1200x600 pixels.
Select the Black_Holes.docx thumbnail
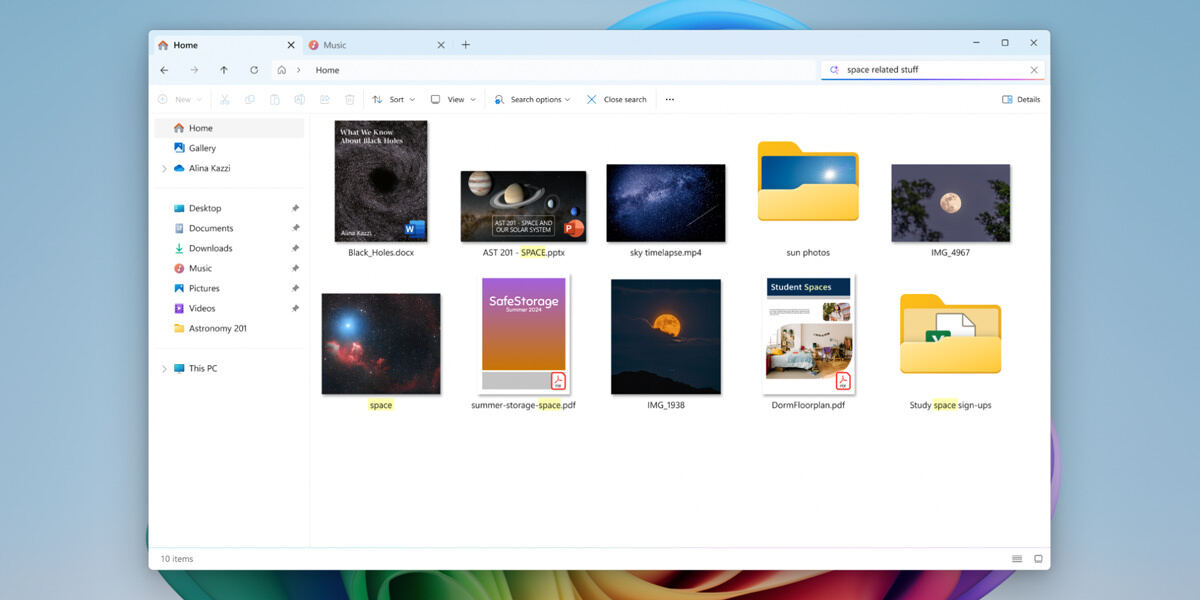click(x=381, y=181)
